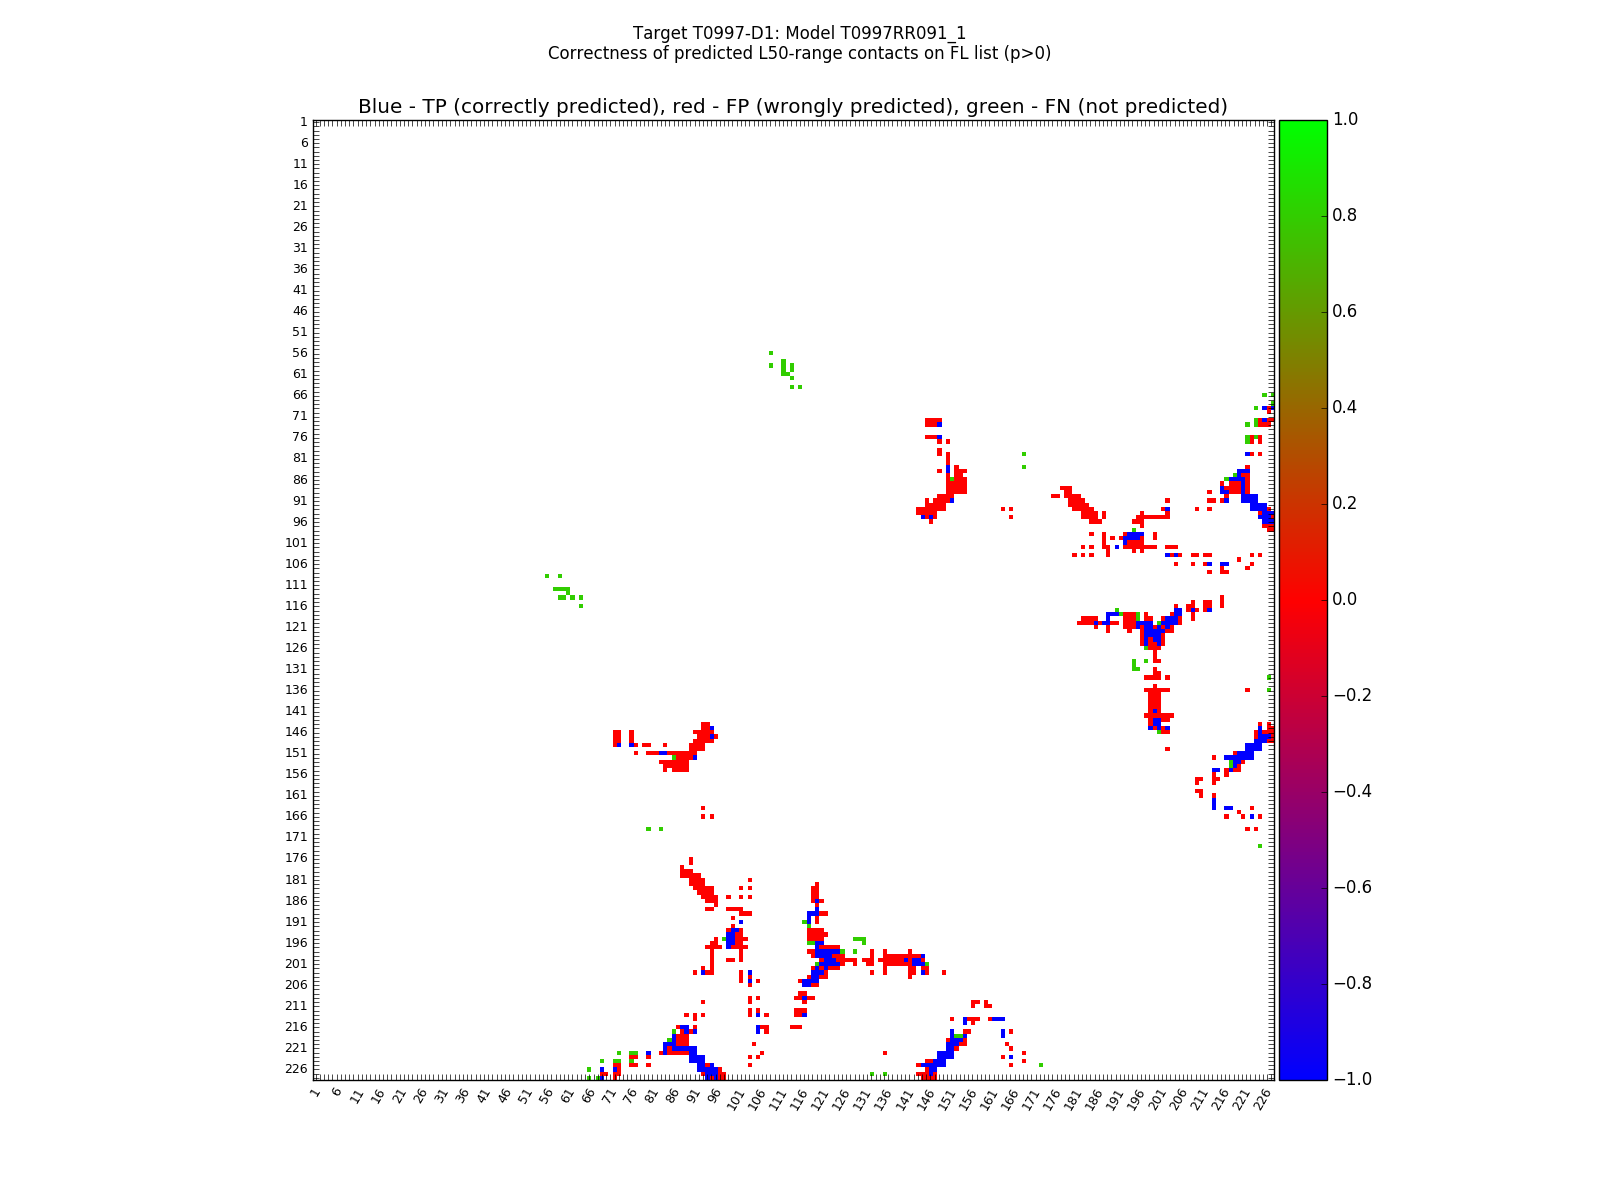The image size is (1600, 1200).
Task: Click the x-axis tick label "1"
Action: tap(316, 1093)
